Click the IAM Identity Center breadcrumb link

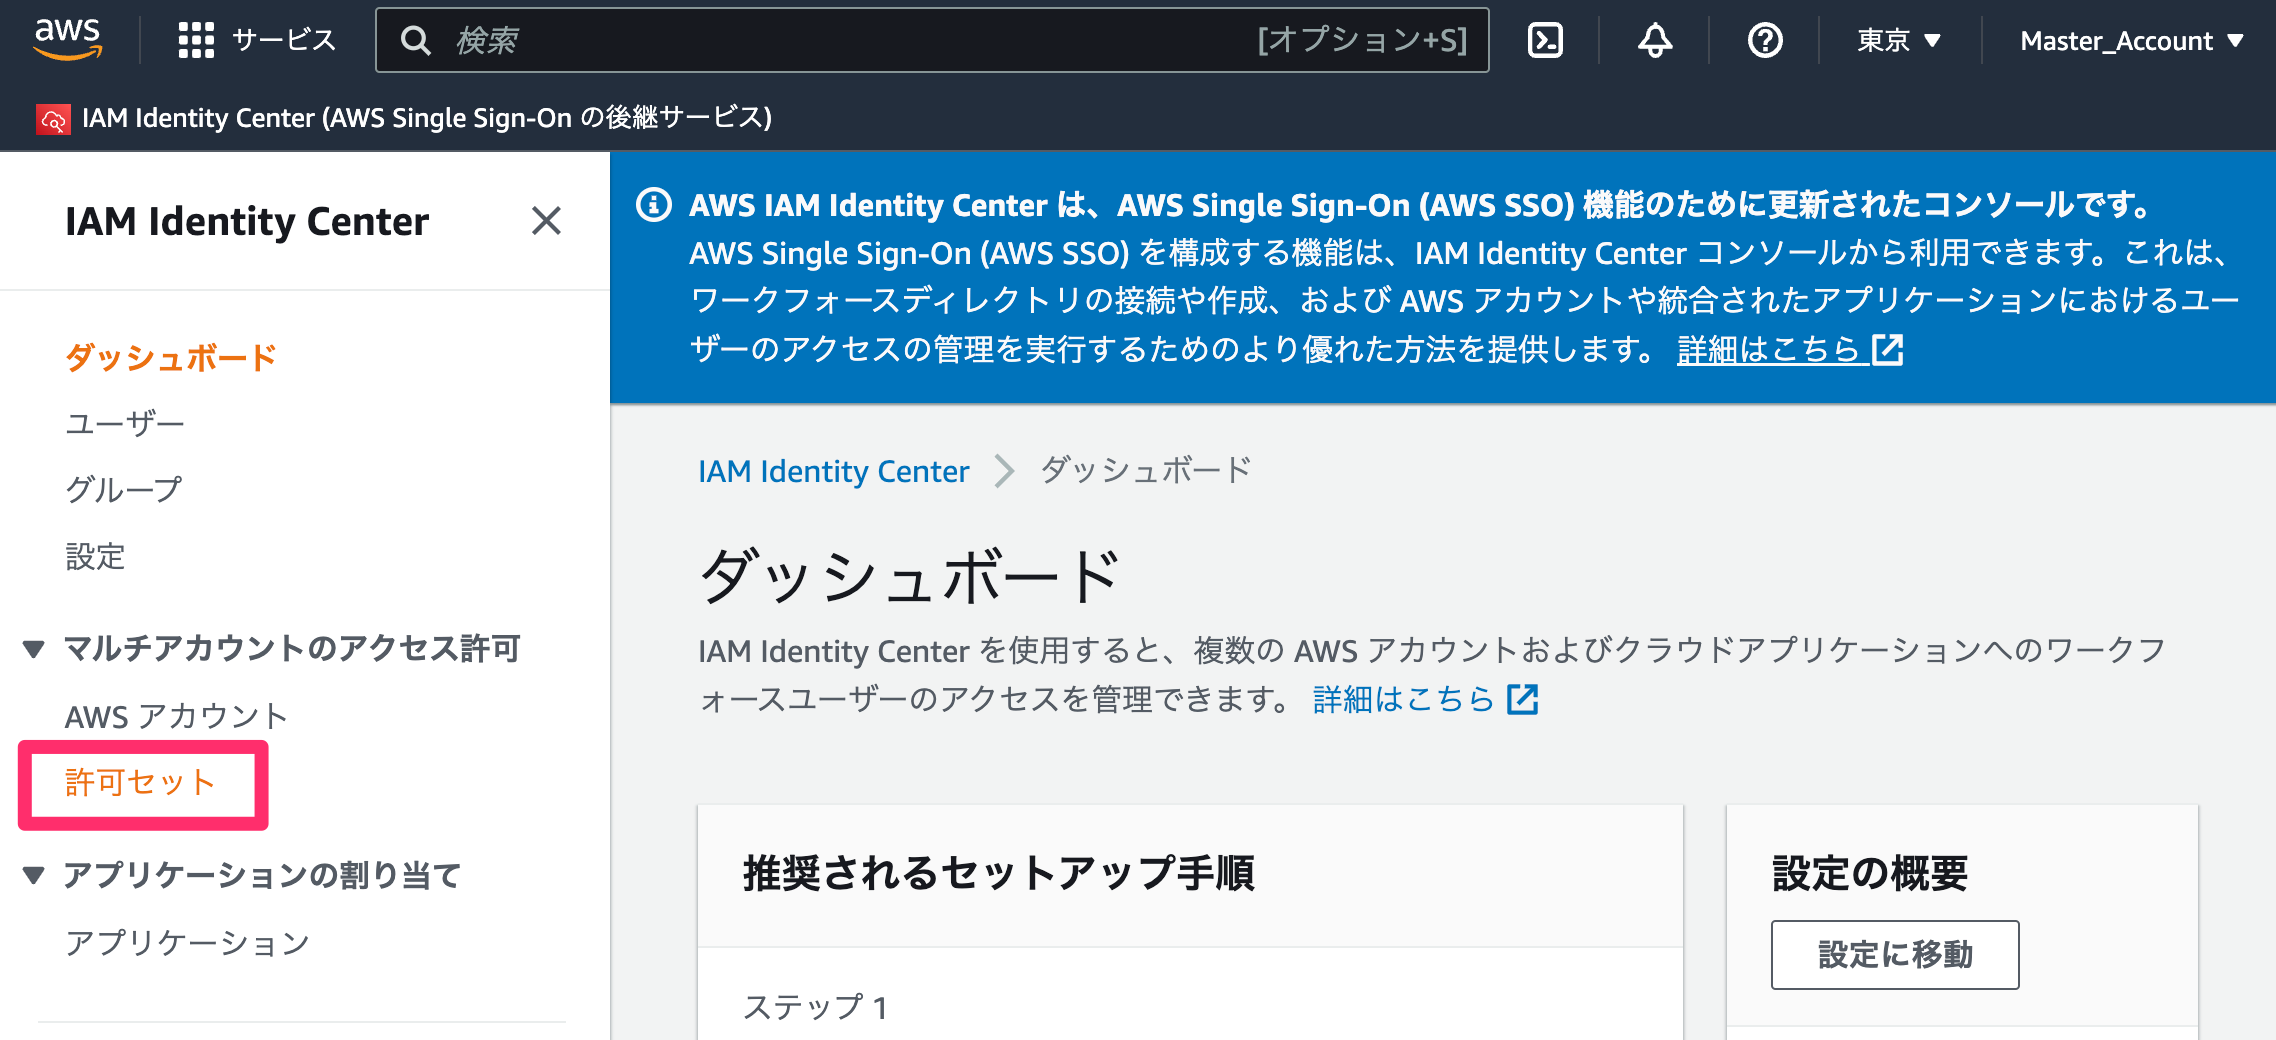(834, 470)
